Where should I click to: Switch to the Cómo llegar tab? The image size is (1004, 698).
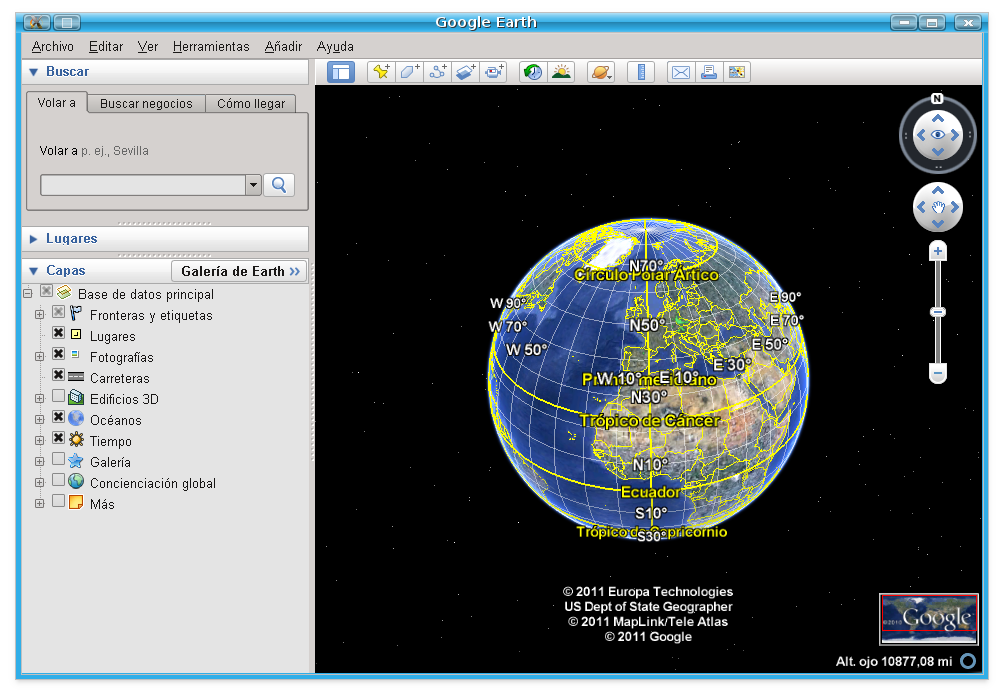coord(251,103)
